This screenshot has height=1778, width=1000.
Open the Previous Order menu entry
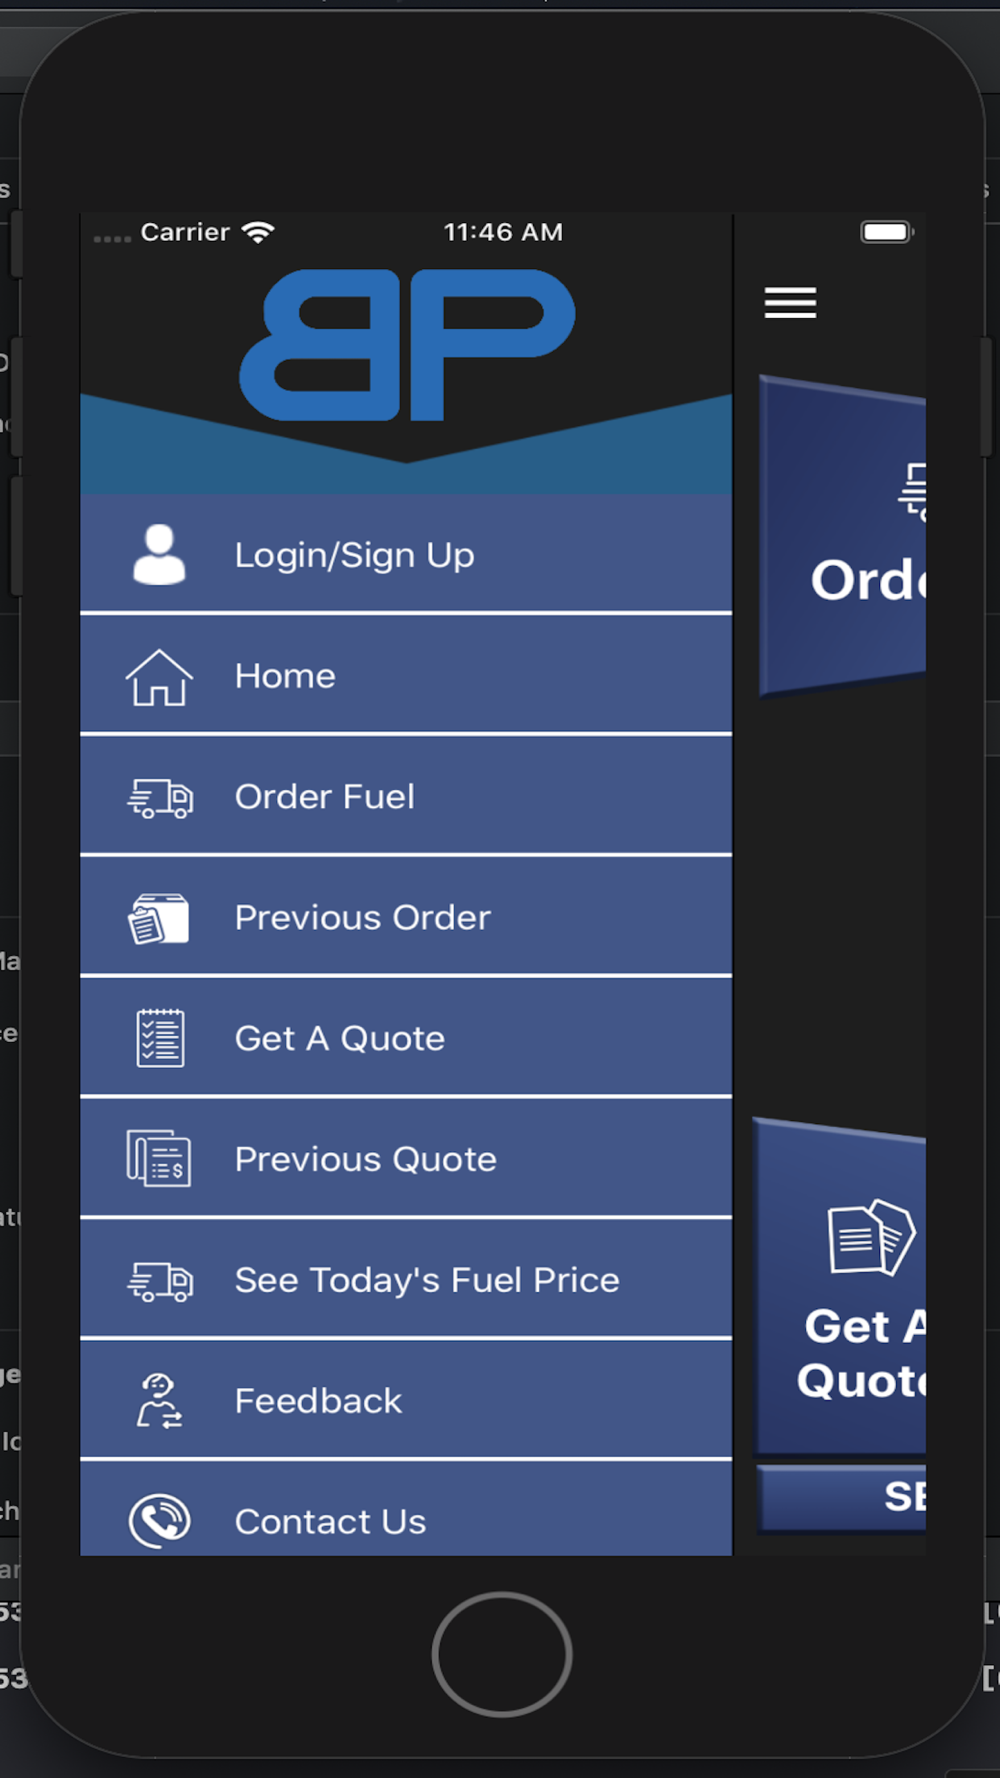tap(406, 917)
